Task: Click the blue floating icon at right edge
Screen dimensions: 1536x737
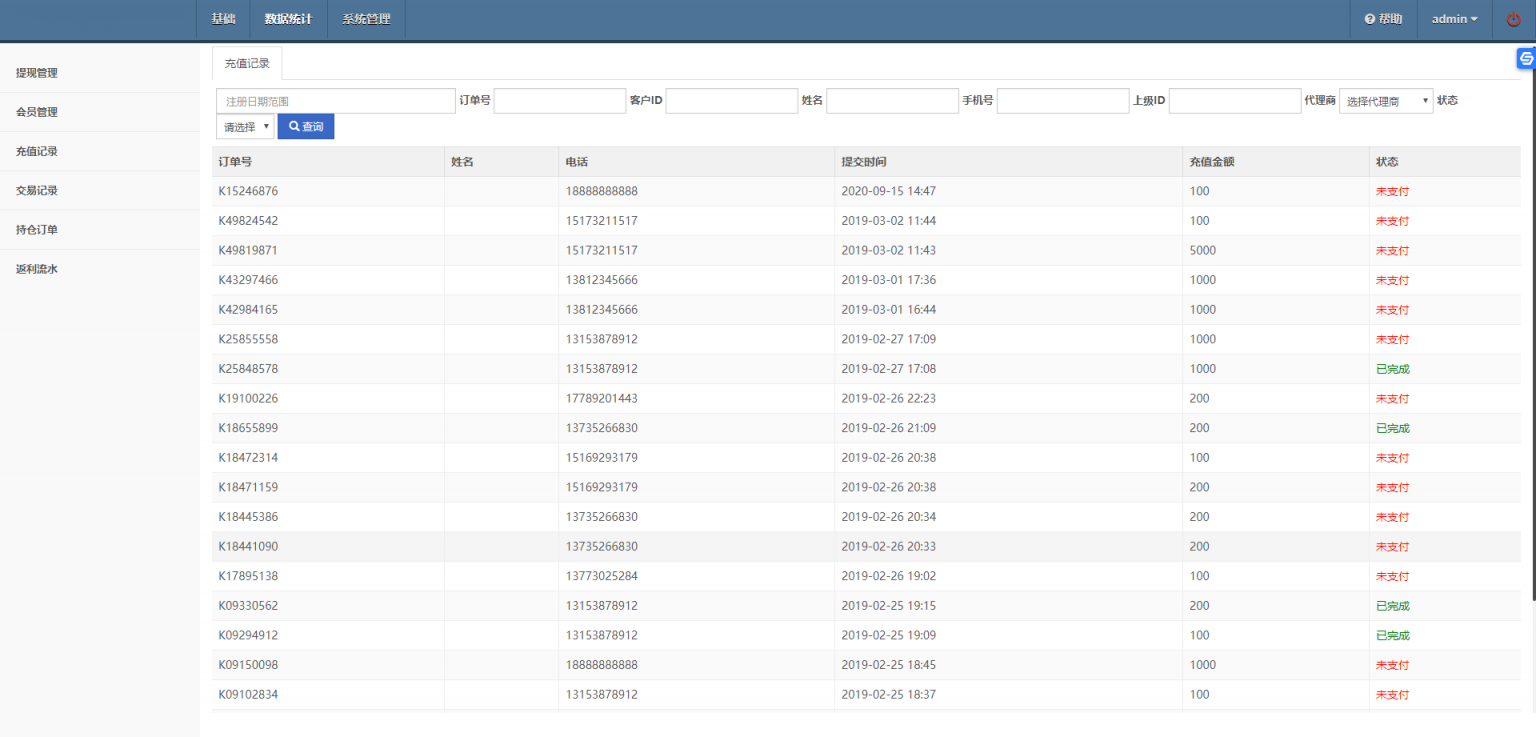Action: [1526, 59]
